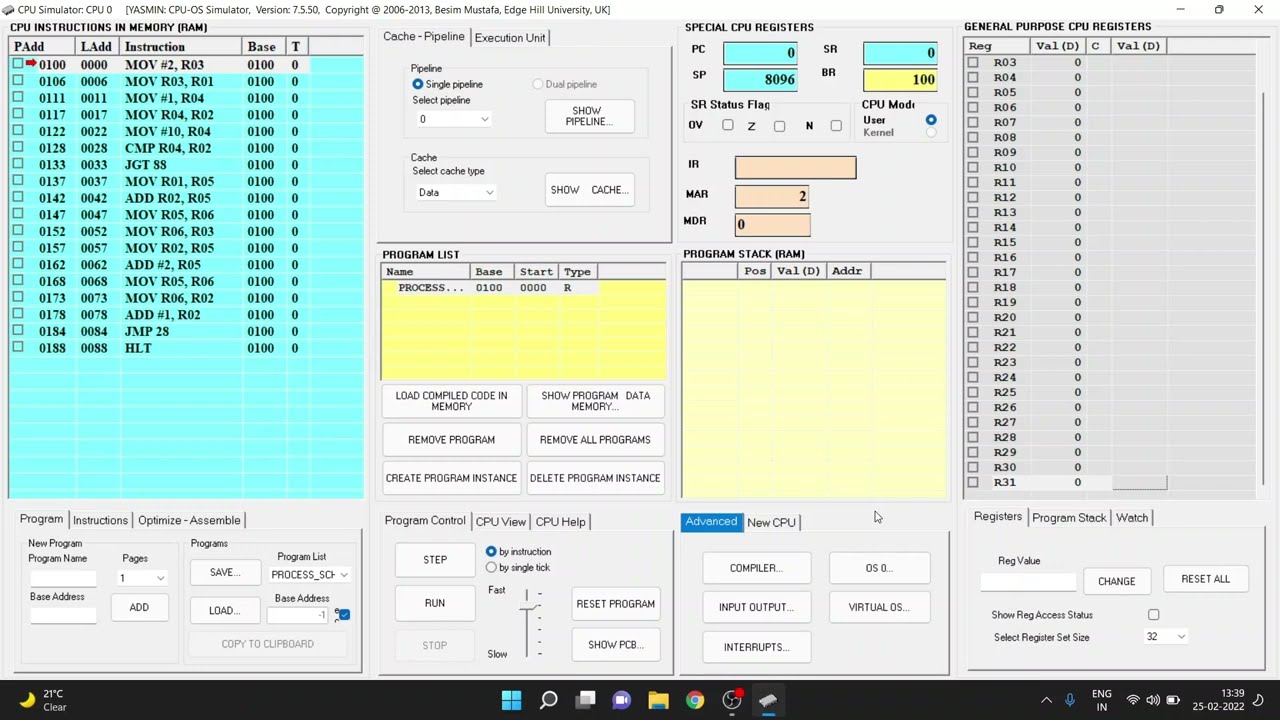Open Google Chrome from the taskbar
Viewport: 1280px width, 720px height.
pyautogui.click(x=695, y=700)
